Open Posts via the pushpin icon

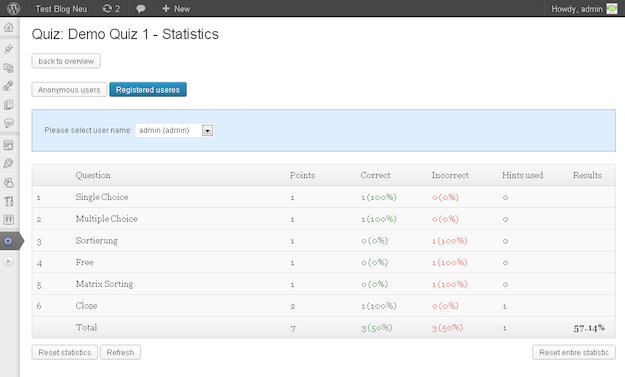[9, 49]
